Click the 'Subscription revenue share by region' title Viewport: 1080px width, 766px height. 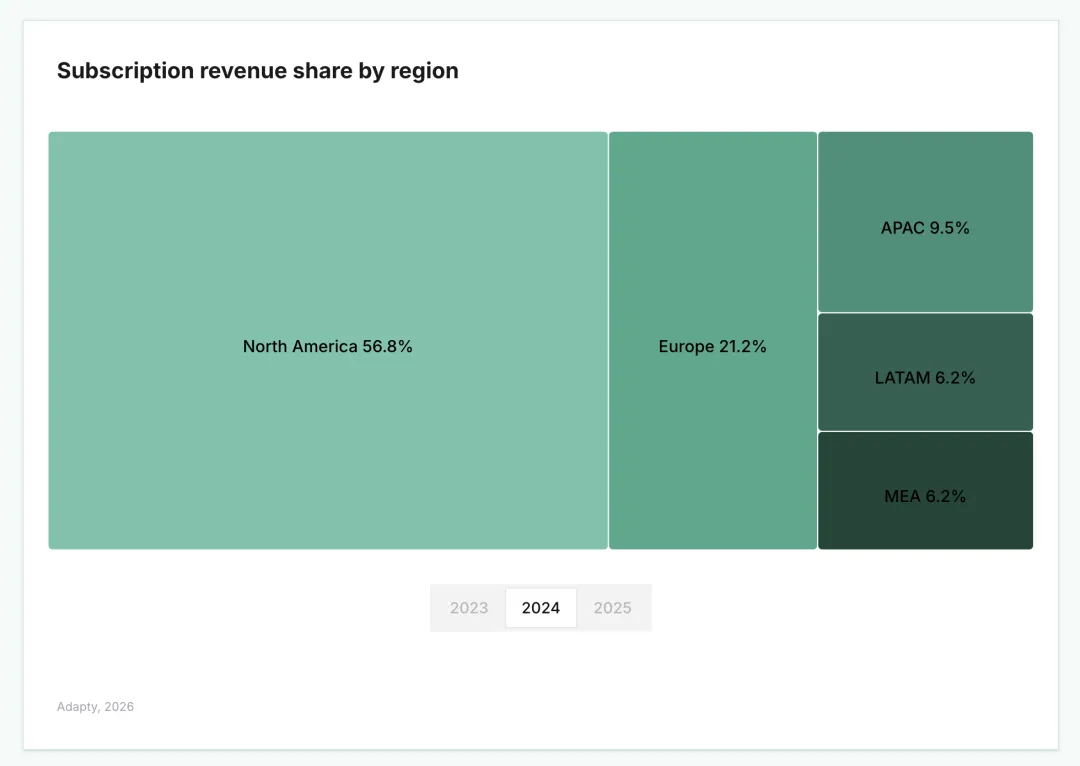pos(258,71)
